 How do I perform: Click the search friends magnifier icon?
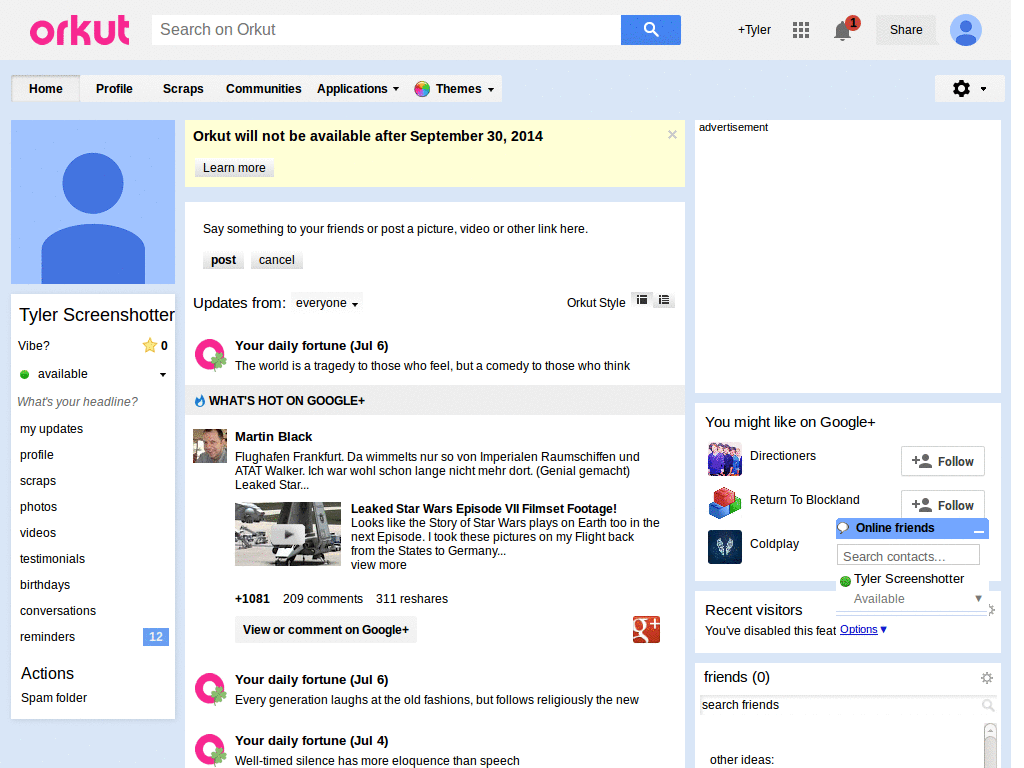tap(988, 705)
